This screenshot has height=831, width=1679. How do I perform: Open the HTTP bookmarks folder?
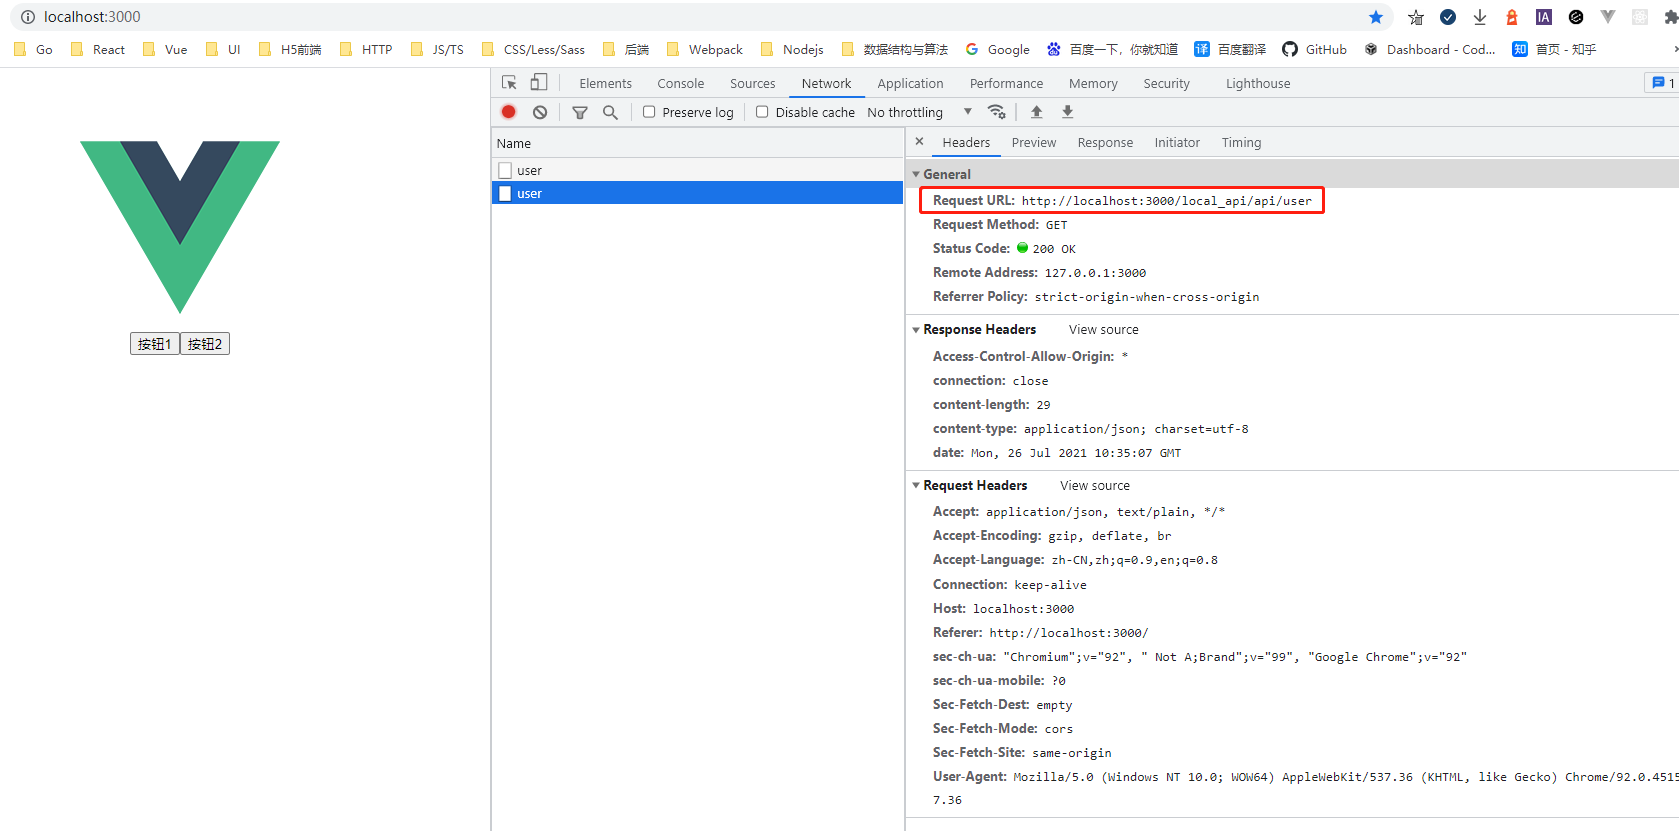[366, 49]
